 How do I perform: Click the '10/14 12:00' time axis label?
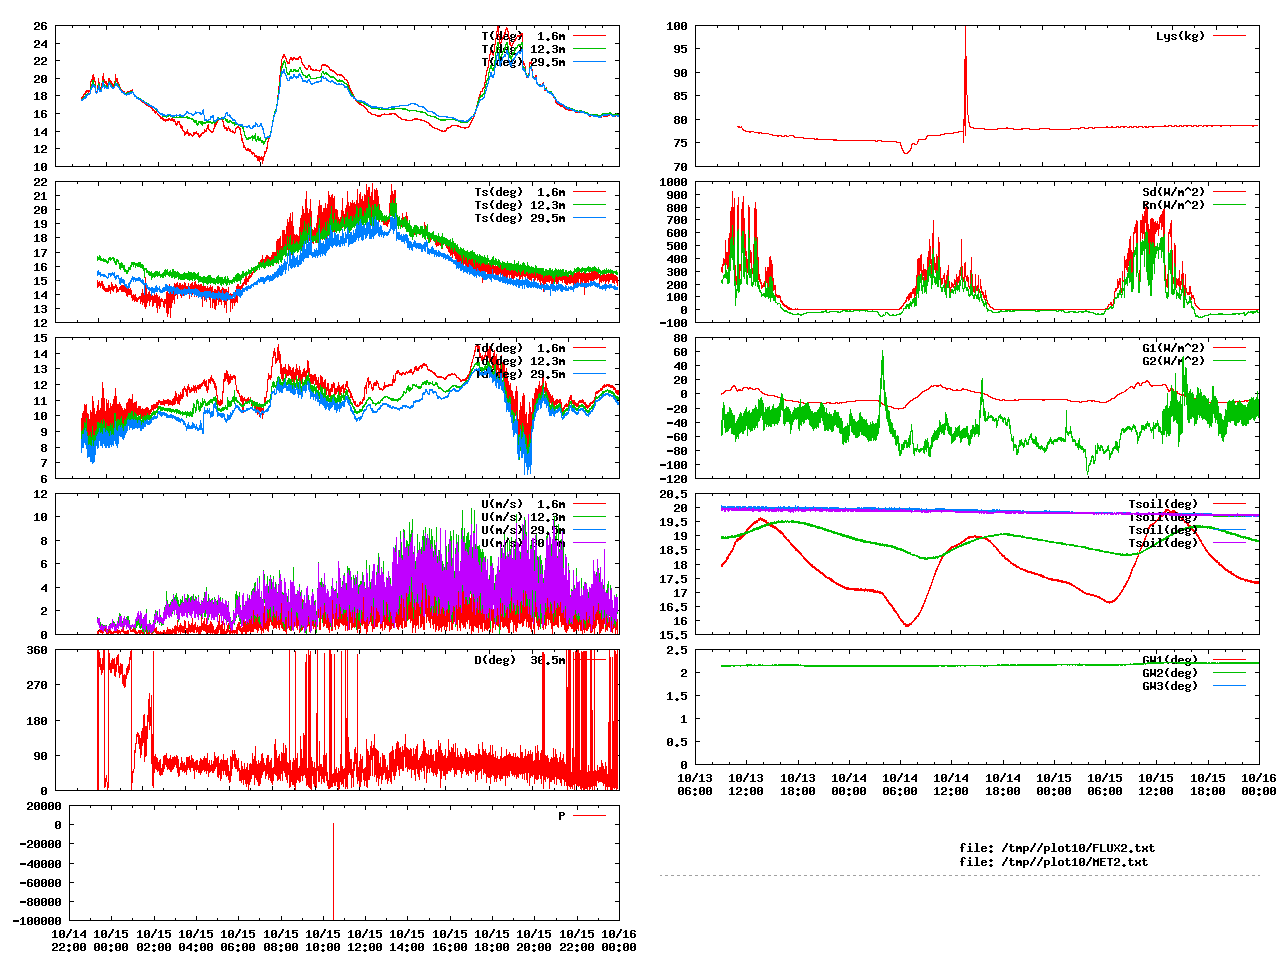[951, 784]
